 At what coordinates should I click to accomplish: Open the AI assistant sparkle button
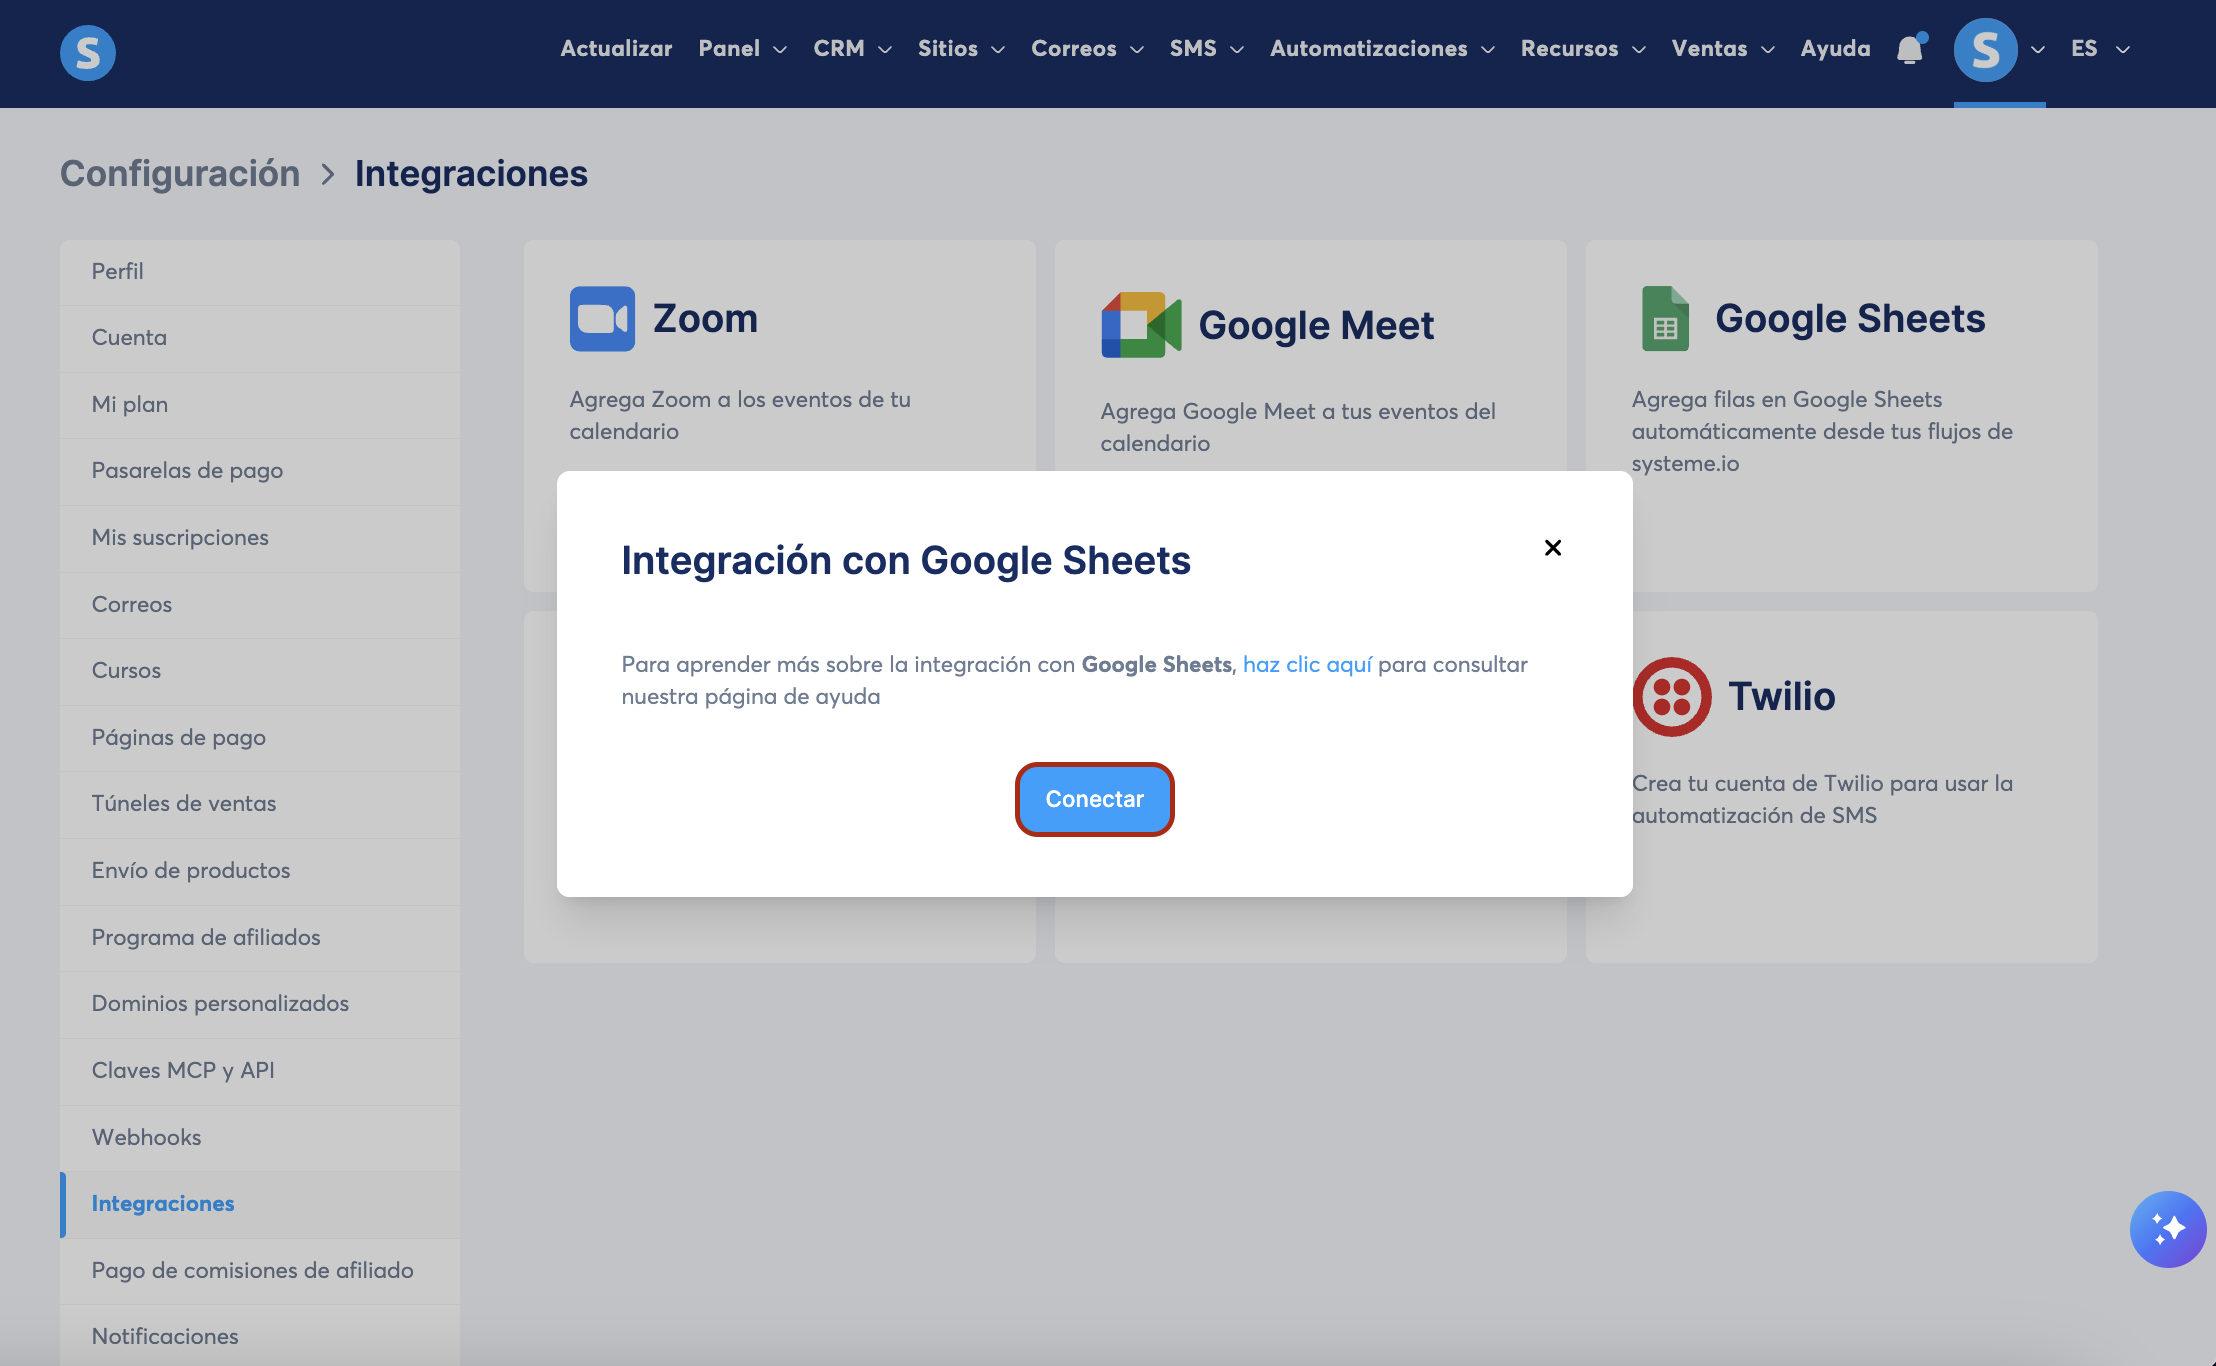tap(2167, 1229)
